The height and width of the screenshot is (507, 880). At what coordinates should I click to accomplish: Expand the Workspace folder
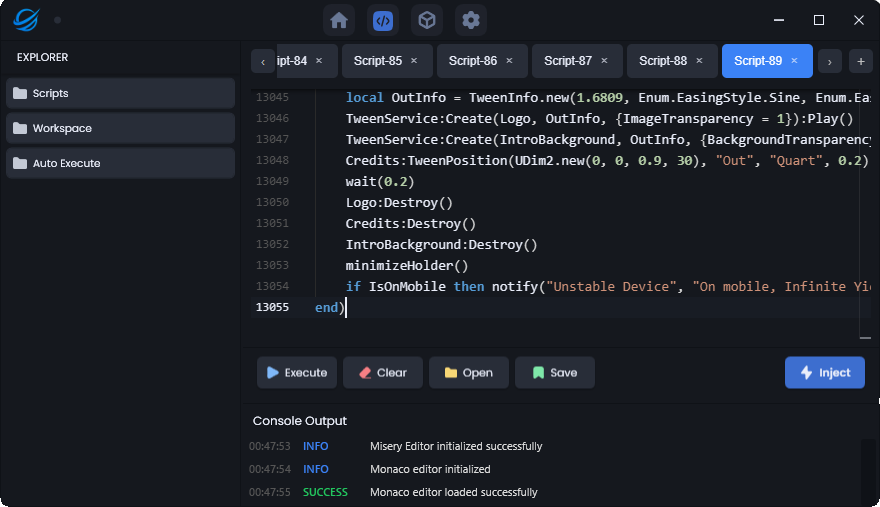click(x=120, y=128)
